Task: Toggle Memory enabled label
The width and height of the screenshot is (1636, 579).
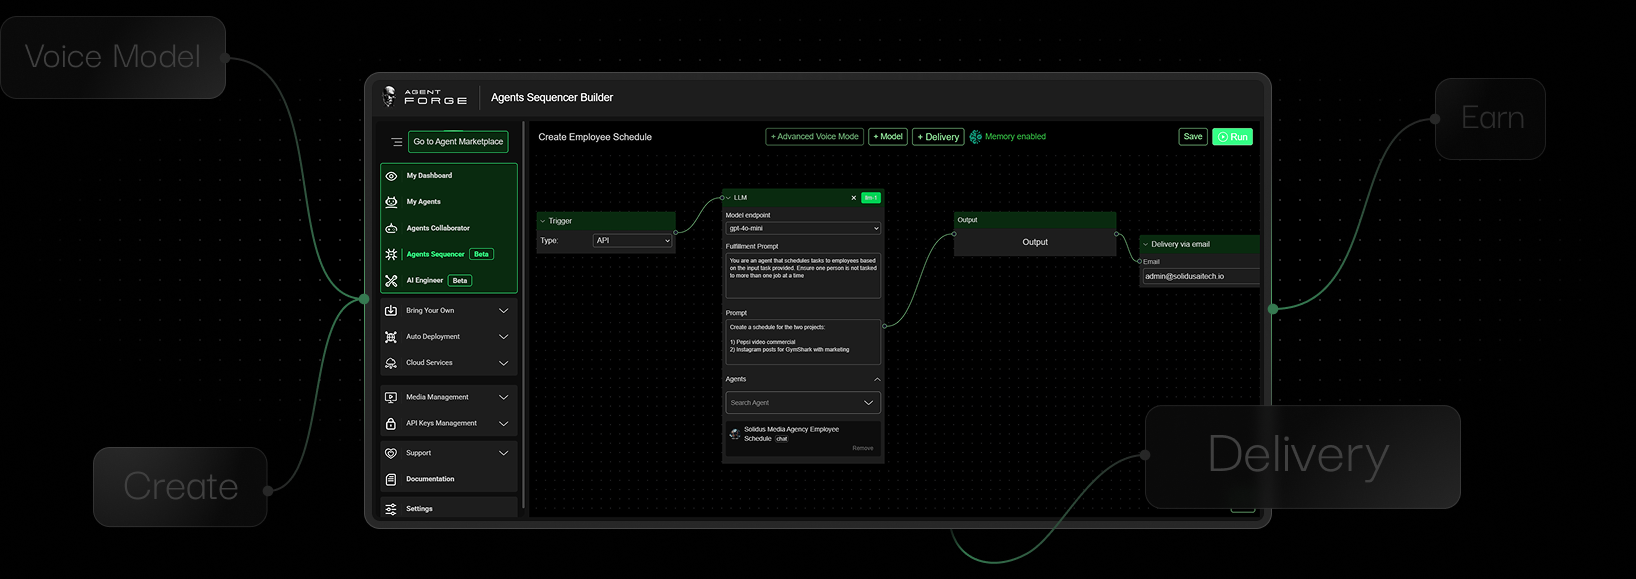Action: [x=1015, y=137]
